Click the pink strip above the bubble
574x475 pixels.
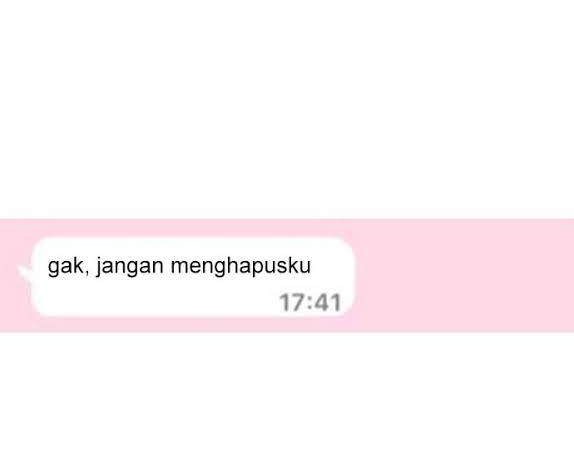287,227
